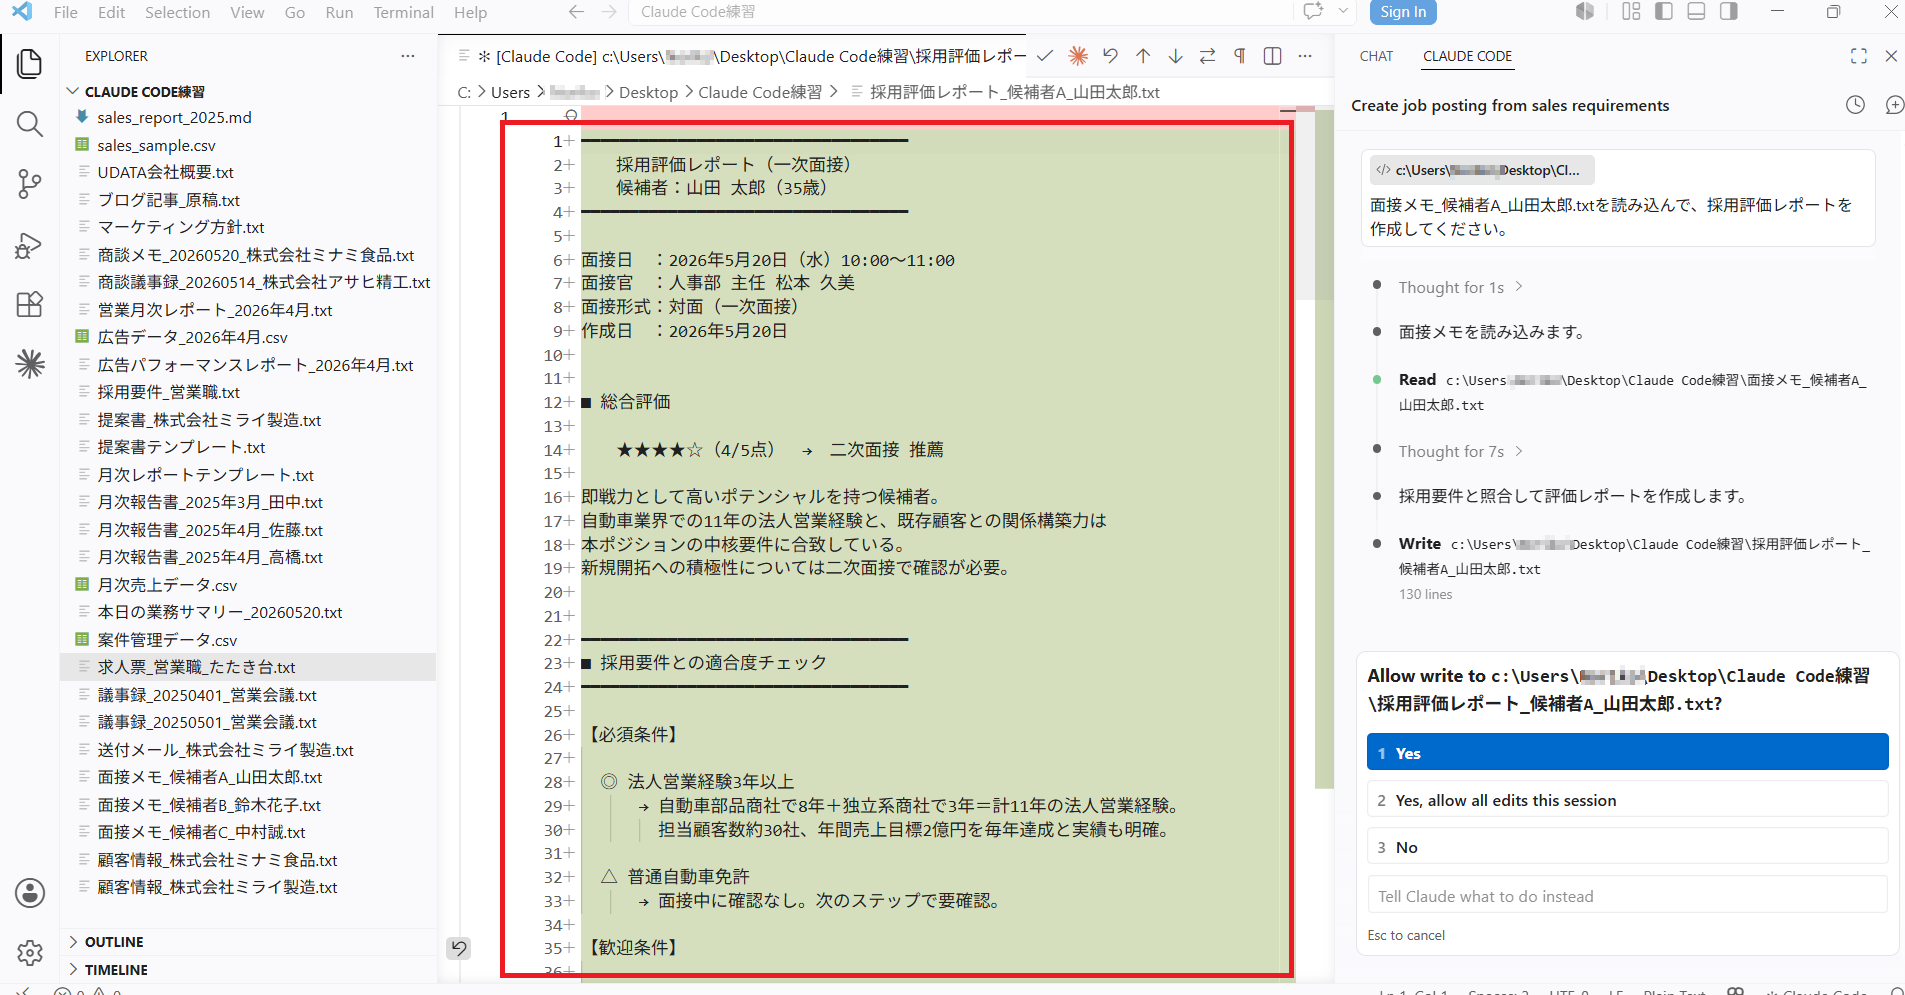Open the chat icon in title bar
This screenshot has width=1905, height=995.
coord(1313,12)
